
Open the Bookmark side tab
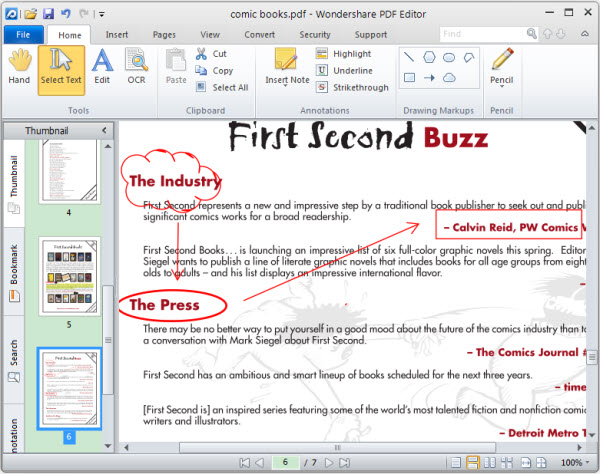pos(14,272)
